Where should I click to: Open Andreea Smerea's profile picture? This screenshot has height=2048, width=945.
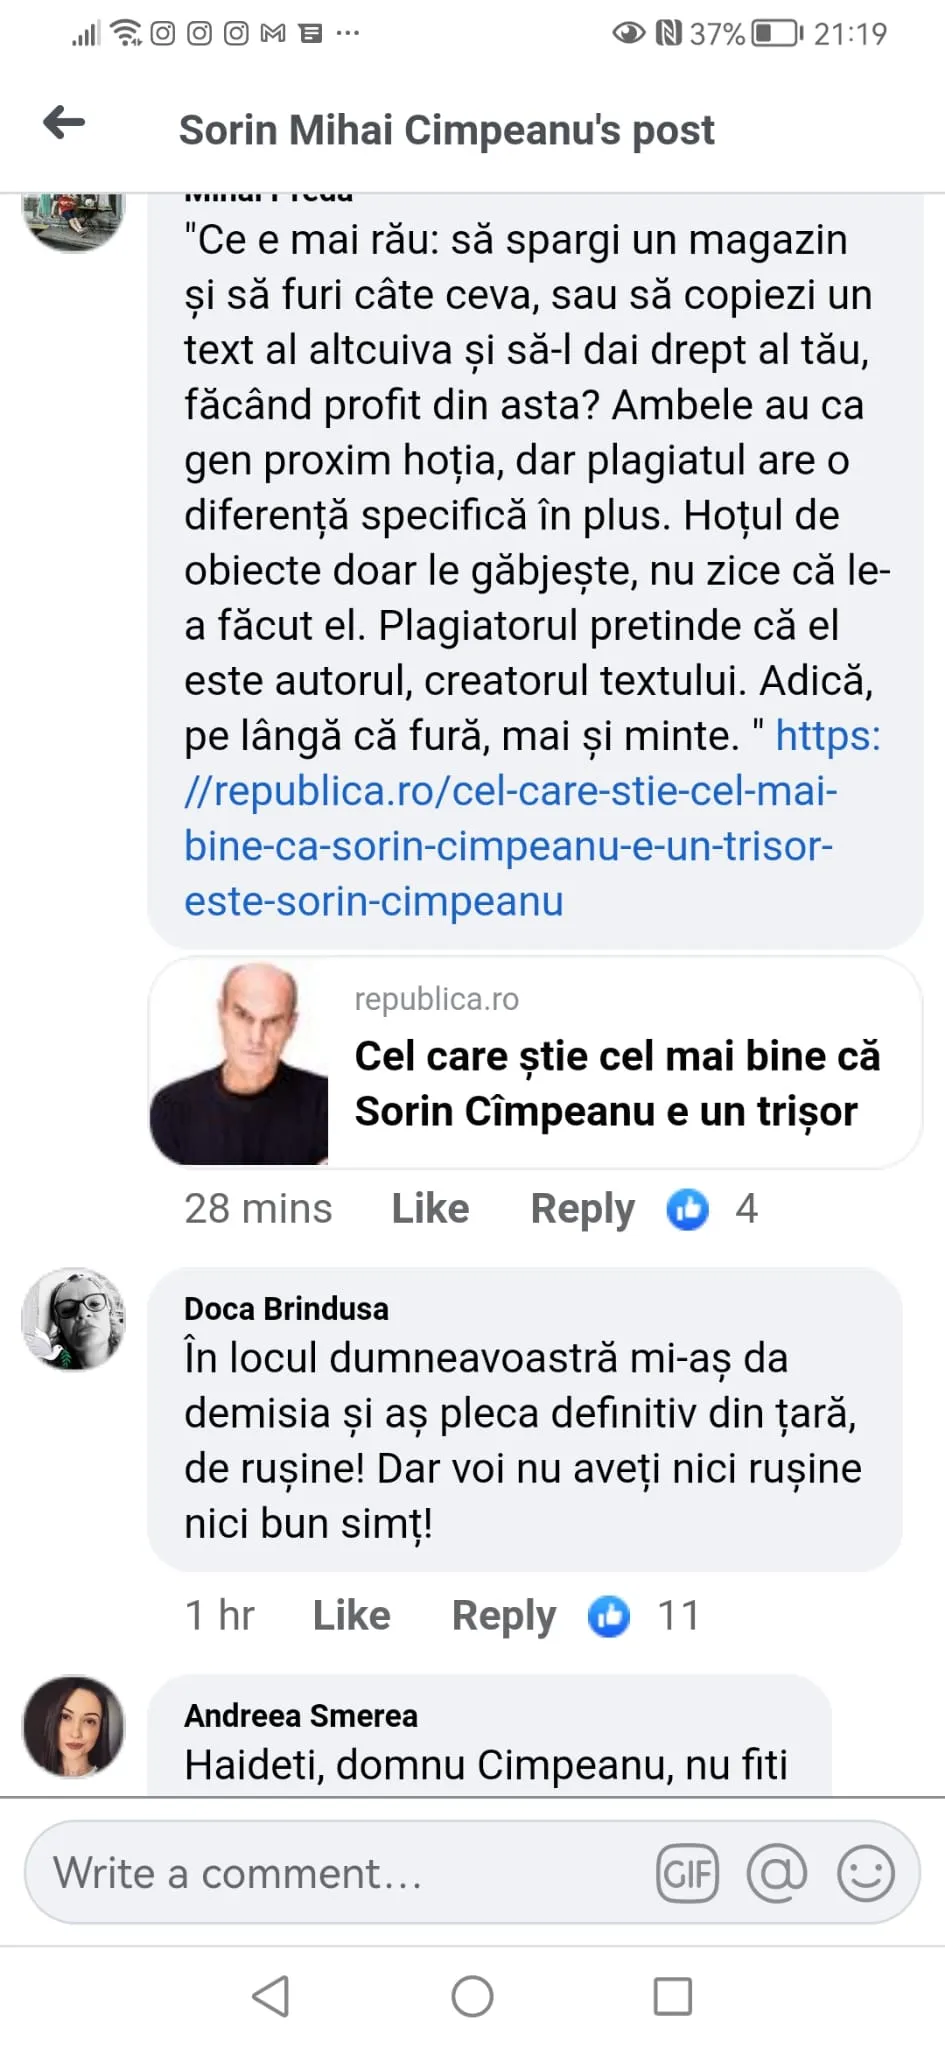coord(73,1727)
